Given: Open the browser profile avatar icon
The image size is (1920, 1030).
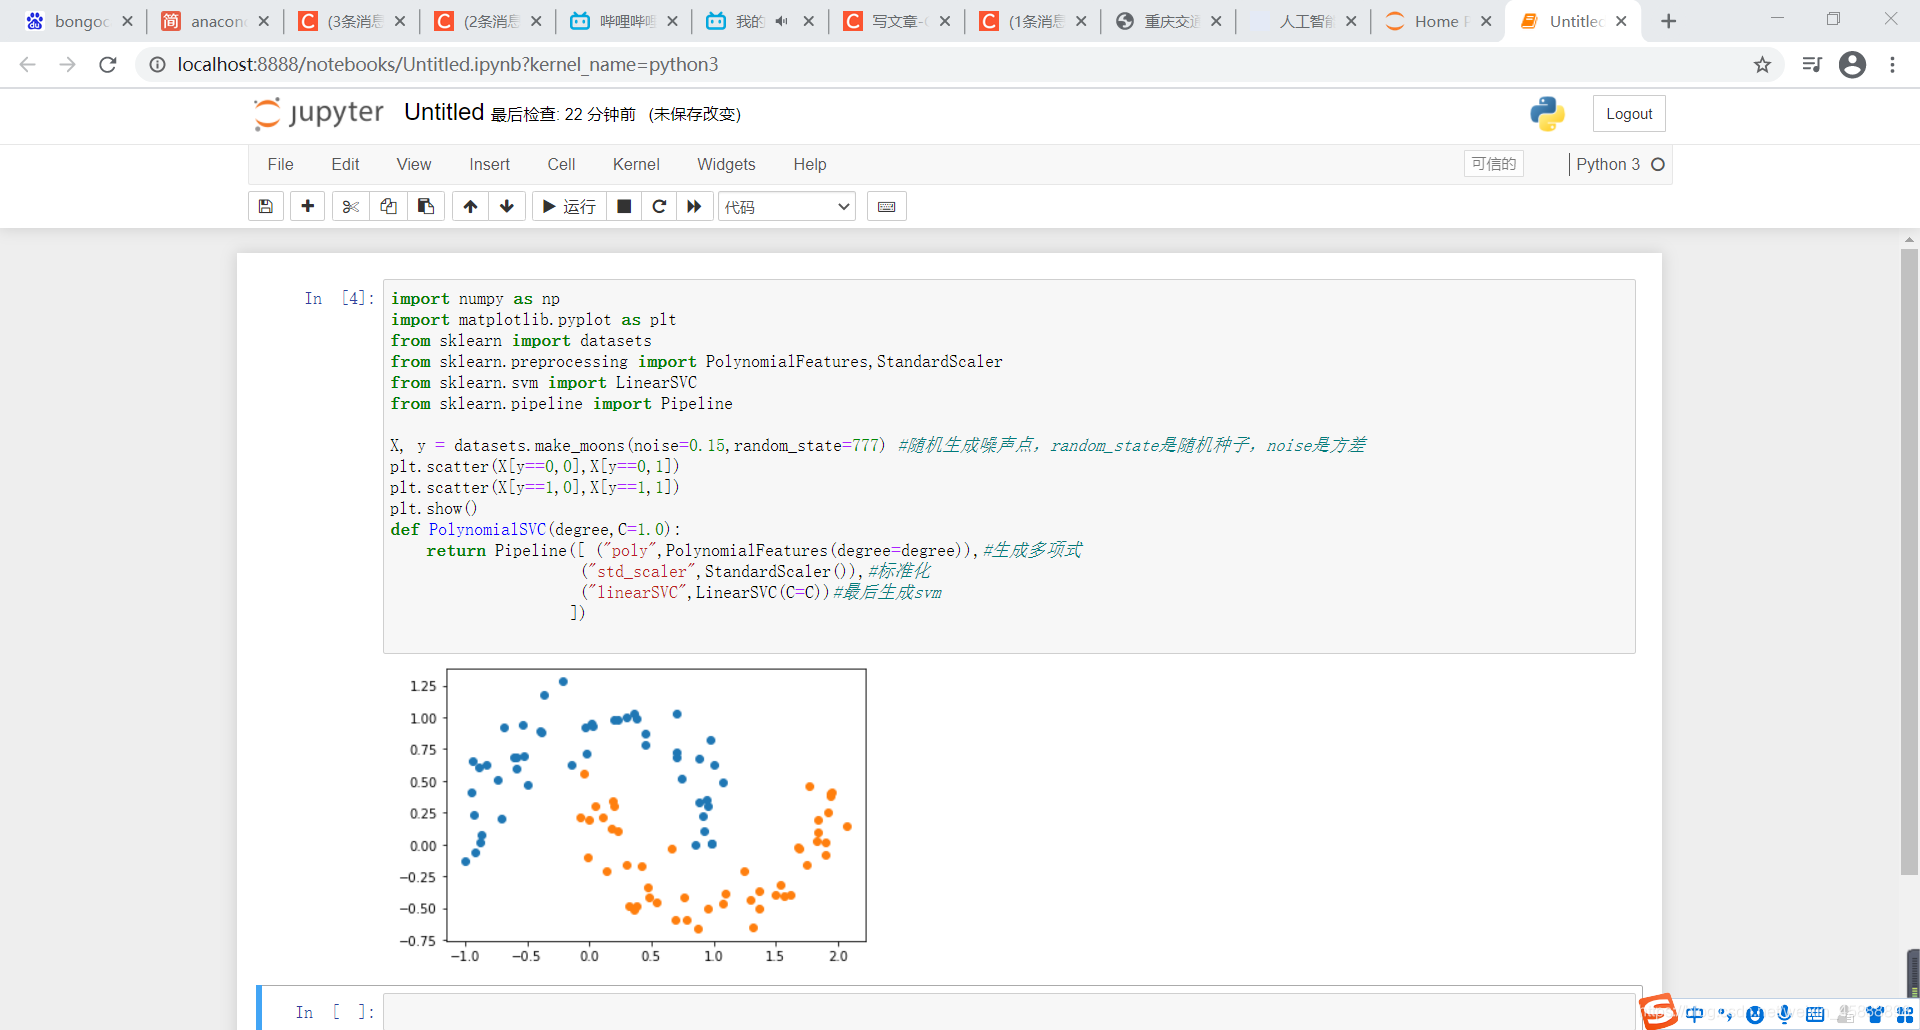Looking at the screenshot, I should 1852,65.
